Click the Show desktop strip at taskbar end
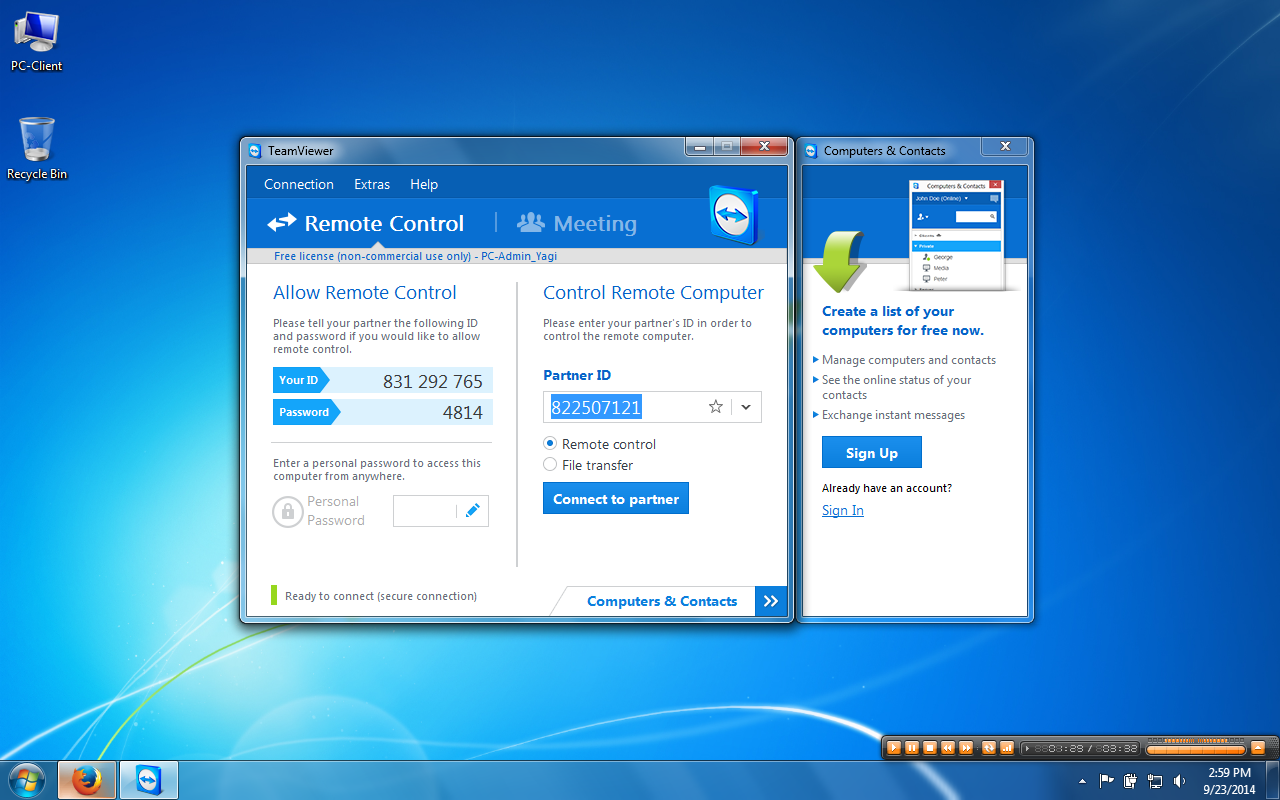 tap(1272, 780)
